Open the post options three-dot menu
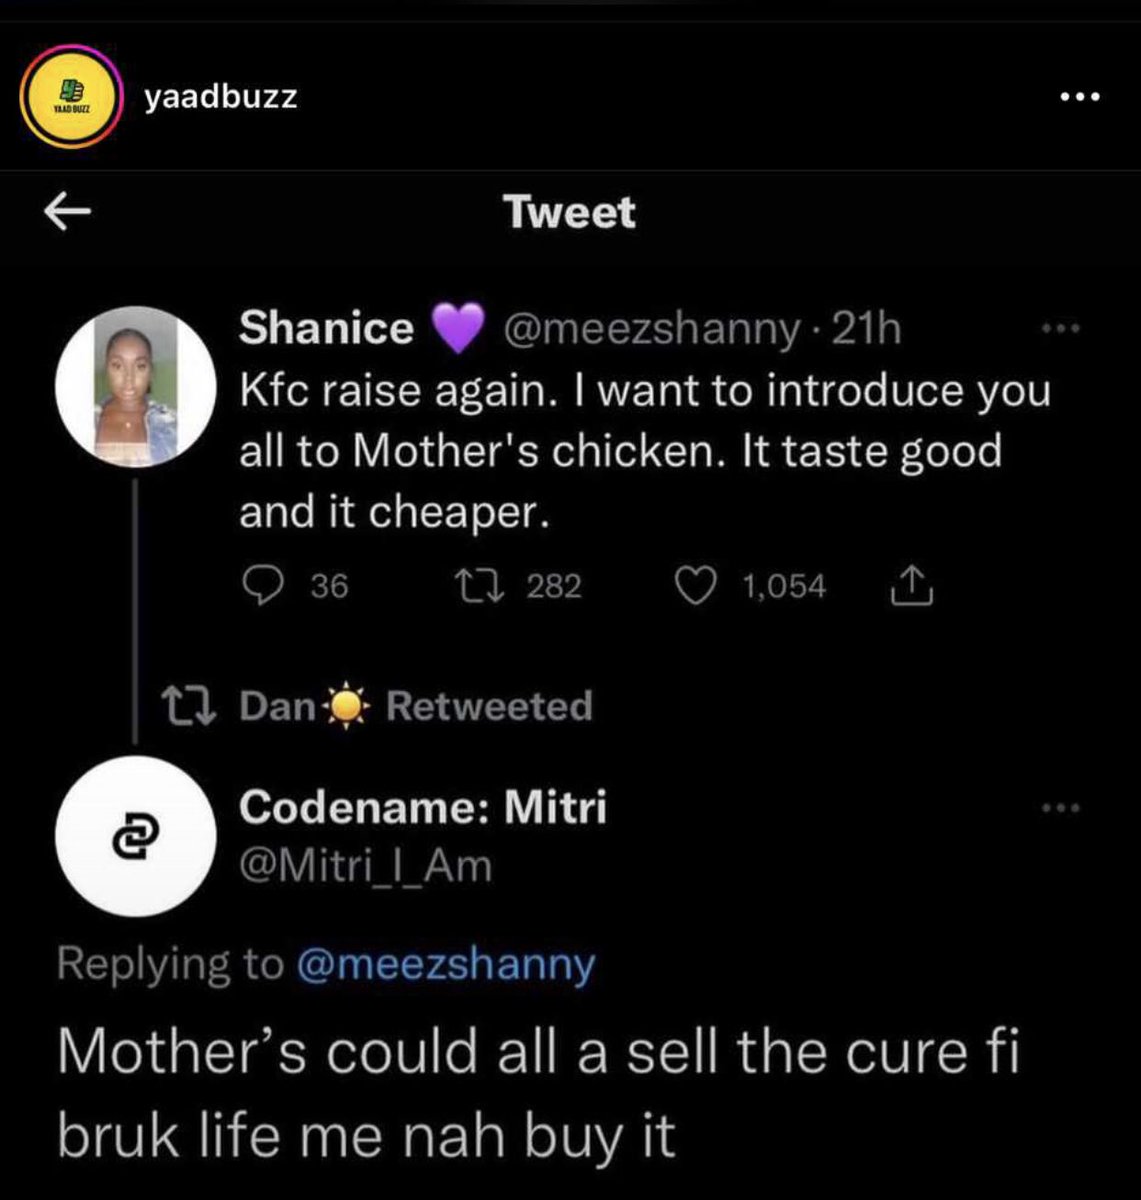This screenshot has height=1200, width=1141. click(x=1080, y=97)
